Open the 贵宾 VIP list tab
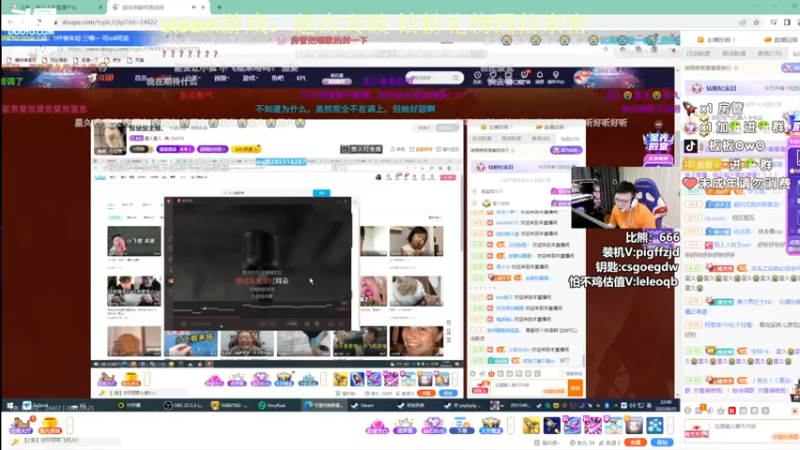Screen dimensions: 800x450 (769, 54)
